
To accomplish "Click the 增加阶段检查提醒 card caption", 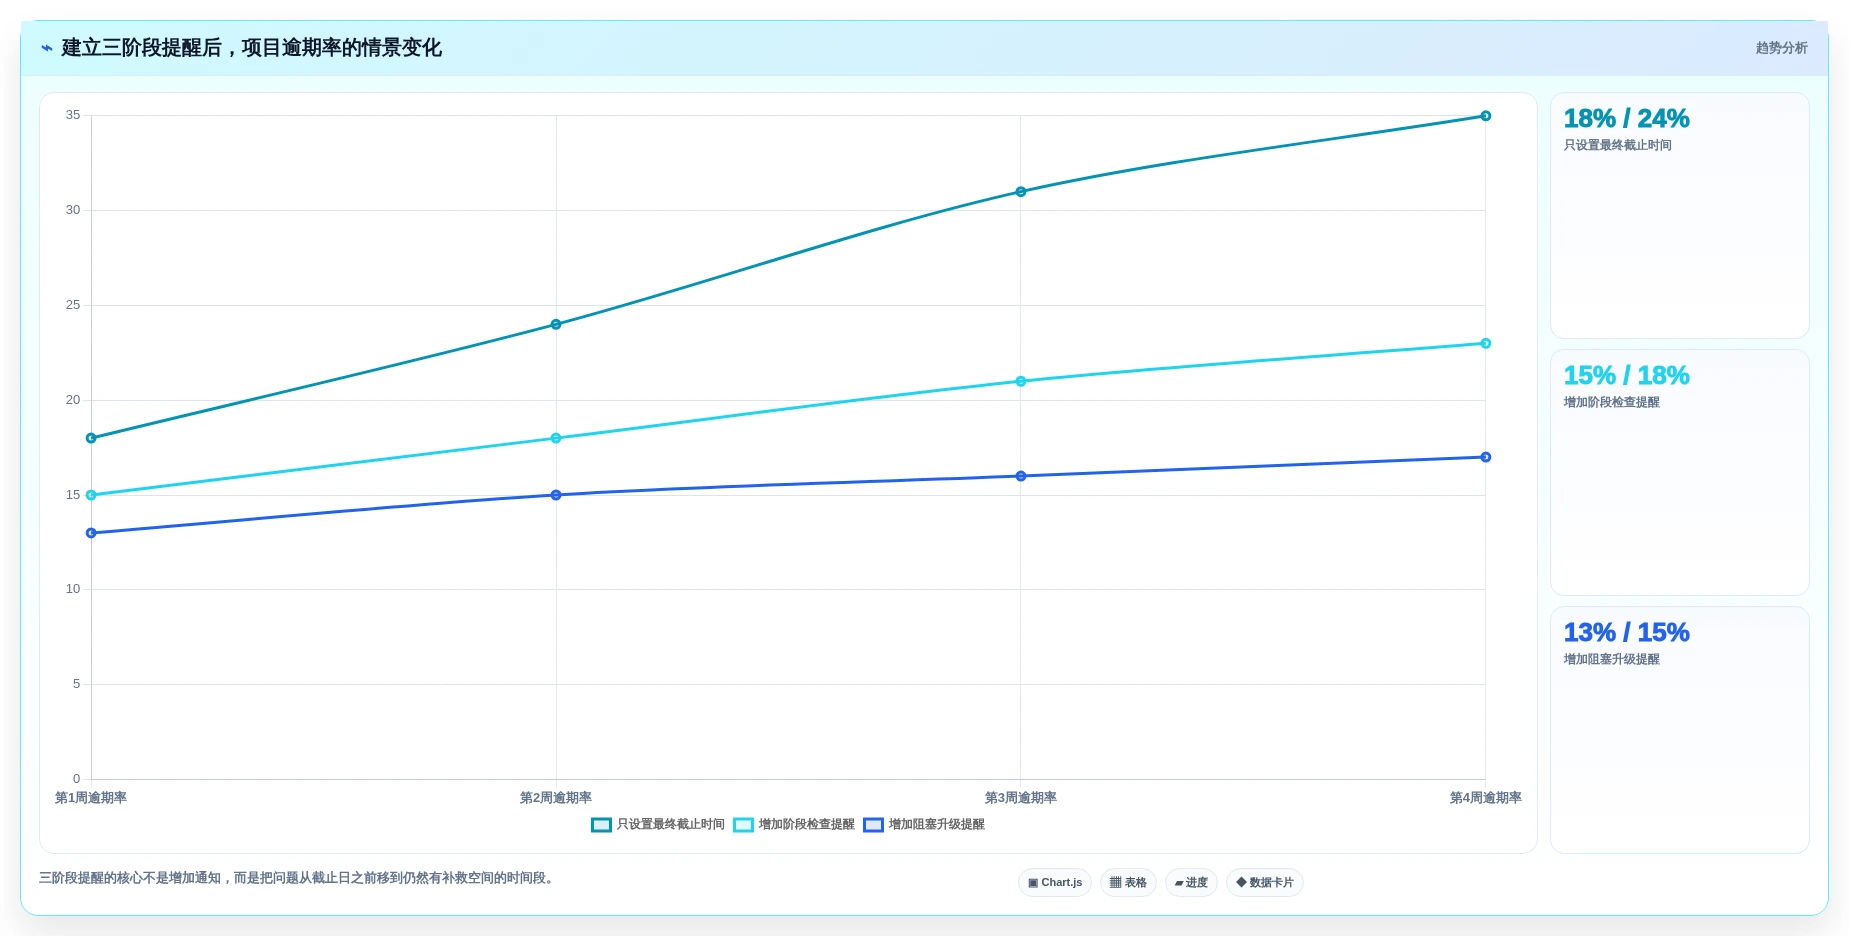I will click(1611, 402).
